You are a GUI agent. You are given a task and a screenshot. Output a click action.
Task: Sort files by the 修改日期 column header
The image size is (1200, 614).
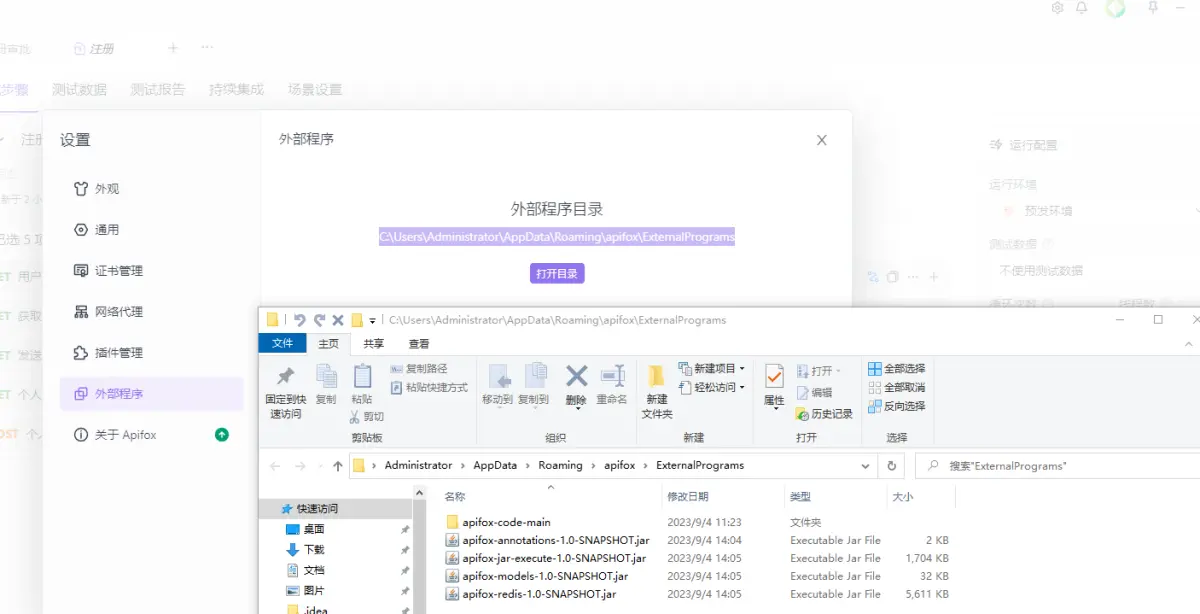tap(688, 496)
